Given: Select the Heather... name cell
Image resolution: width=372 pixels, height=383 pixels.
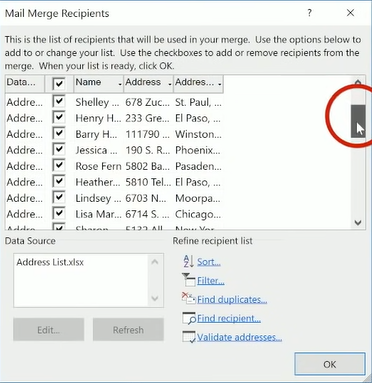Looking at the screenshot, I should point(98,182).
